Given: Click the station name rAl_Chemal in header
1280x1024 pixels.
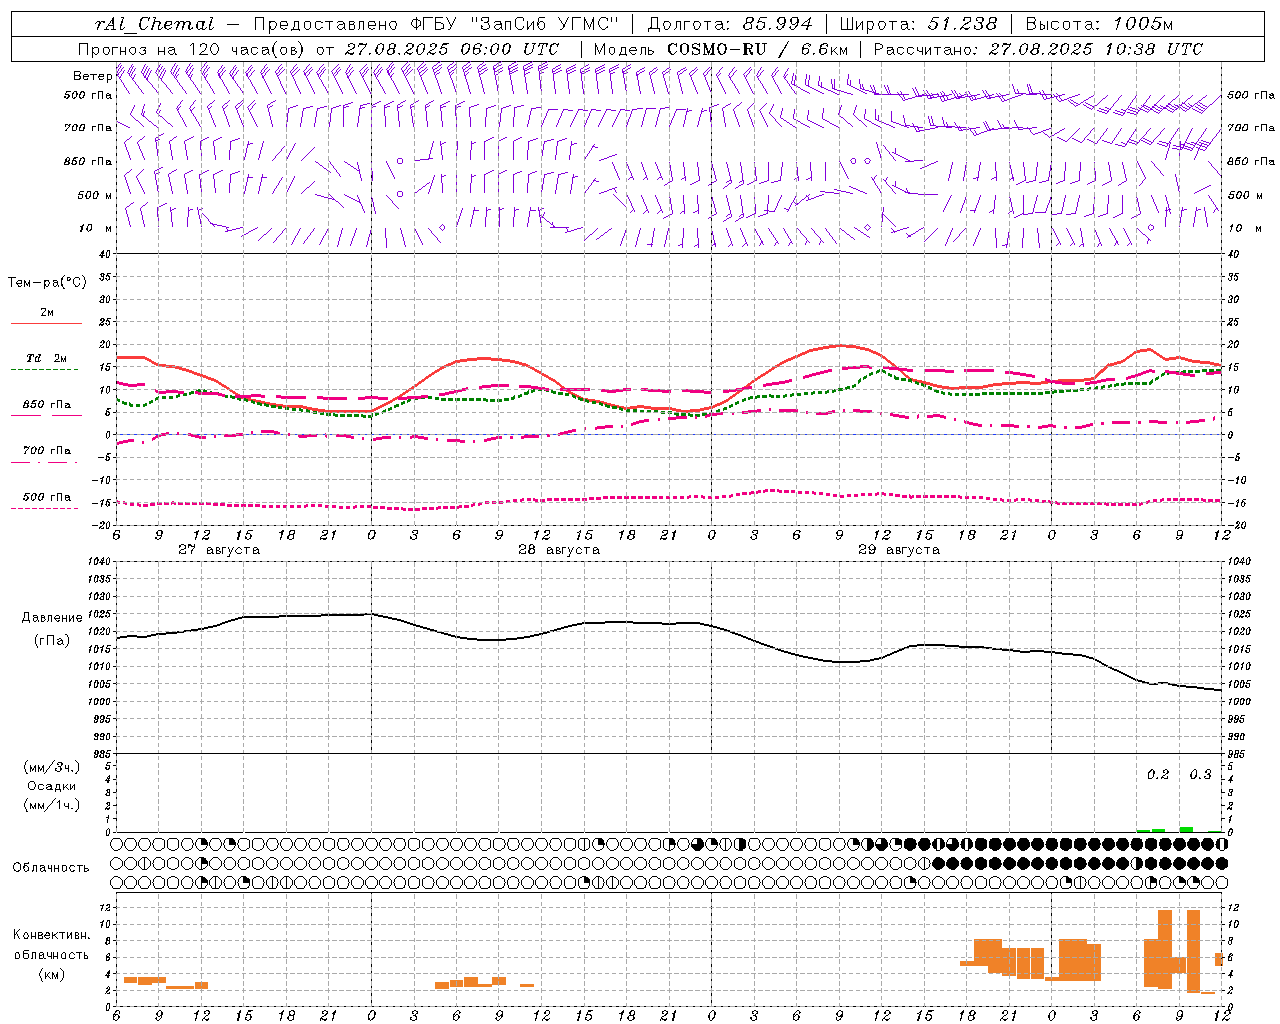Looking at the screenshot, I should click(x=154, y=24).
